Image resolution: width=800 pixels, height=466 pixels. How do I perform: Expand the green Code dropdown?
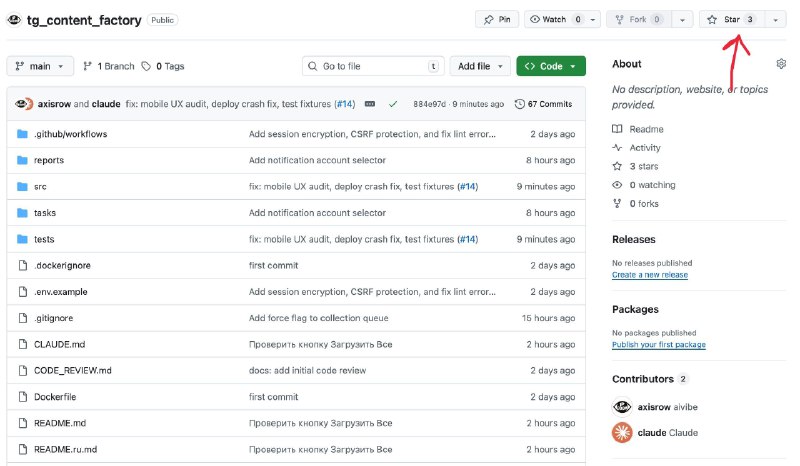click(x=551, y=66)
